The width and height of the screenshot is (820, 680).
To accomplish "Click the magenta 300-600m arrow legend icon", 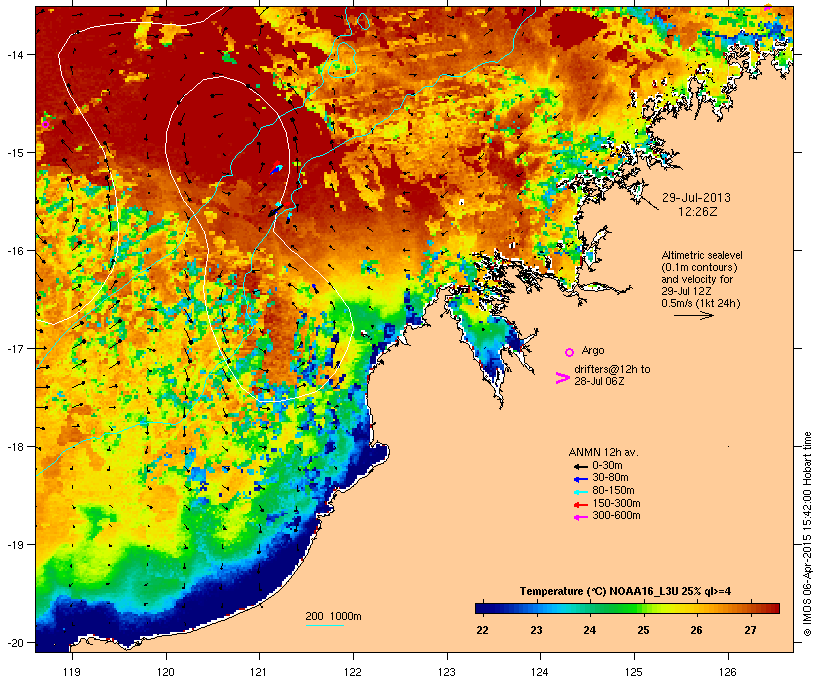I will click(x=580, y=517).
